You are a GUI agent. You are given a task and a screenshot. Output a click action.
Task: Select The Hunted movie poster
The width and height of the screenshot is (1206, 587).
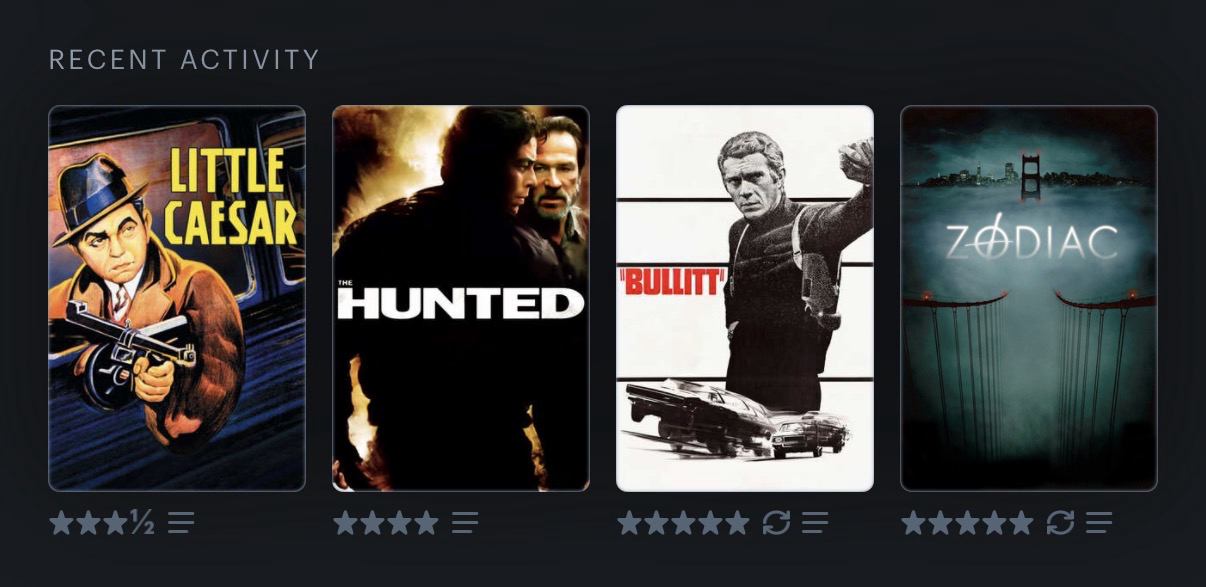(x=461, y=298)
